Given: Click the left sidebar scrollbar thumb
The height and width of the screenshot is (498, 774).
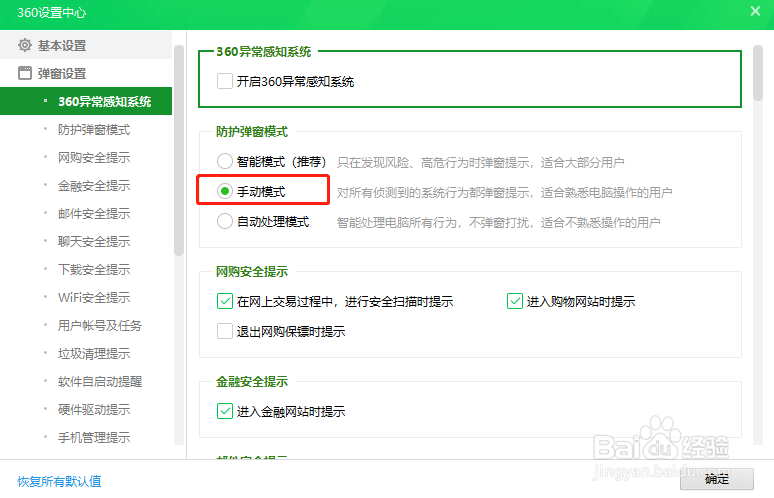Looking at the screenshot, I should tap(179, 151).
